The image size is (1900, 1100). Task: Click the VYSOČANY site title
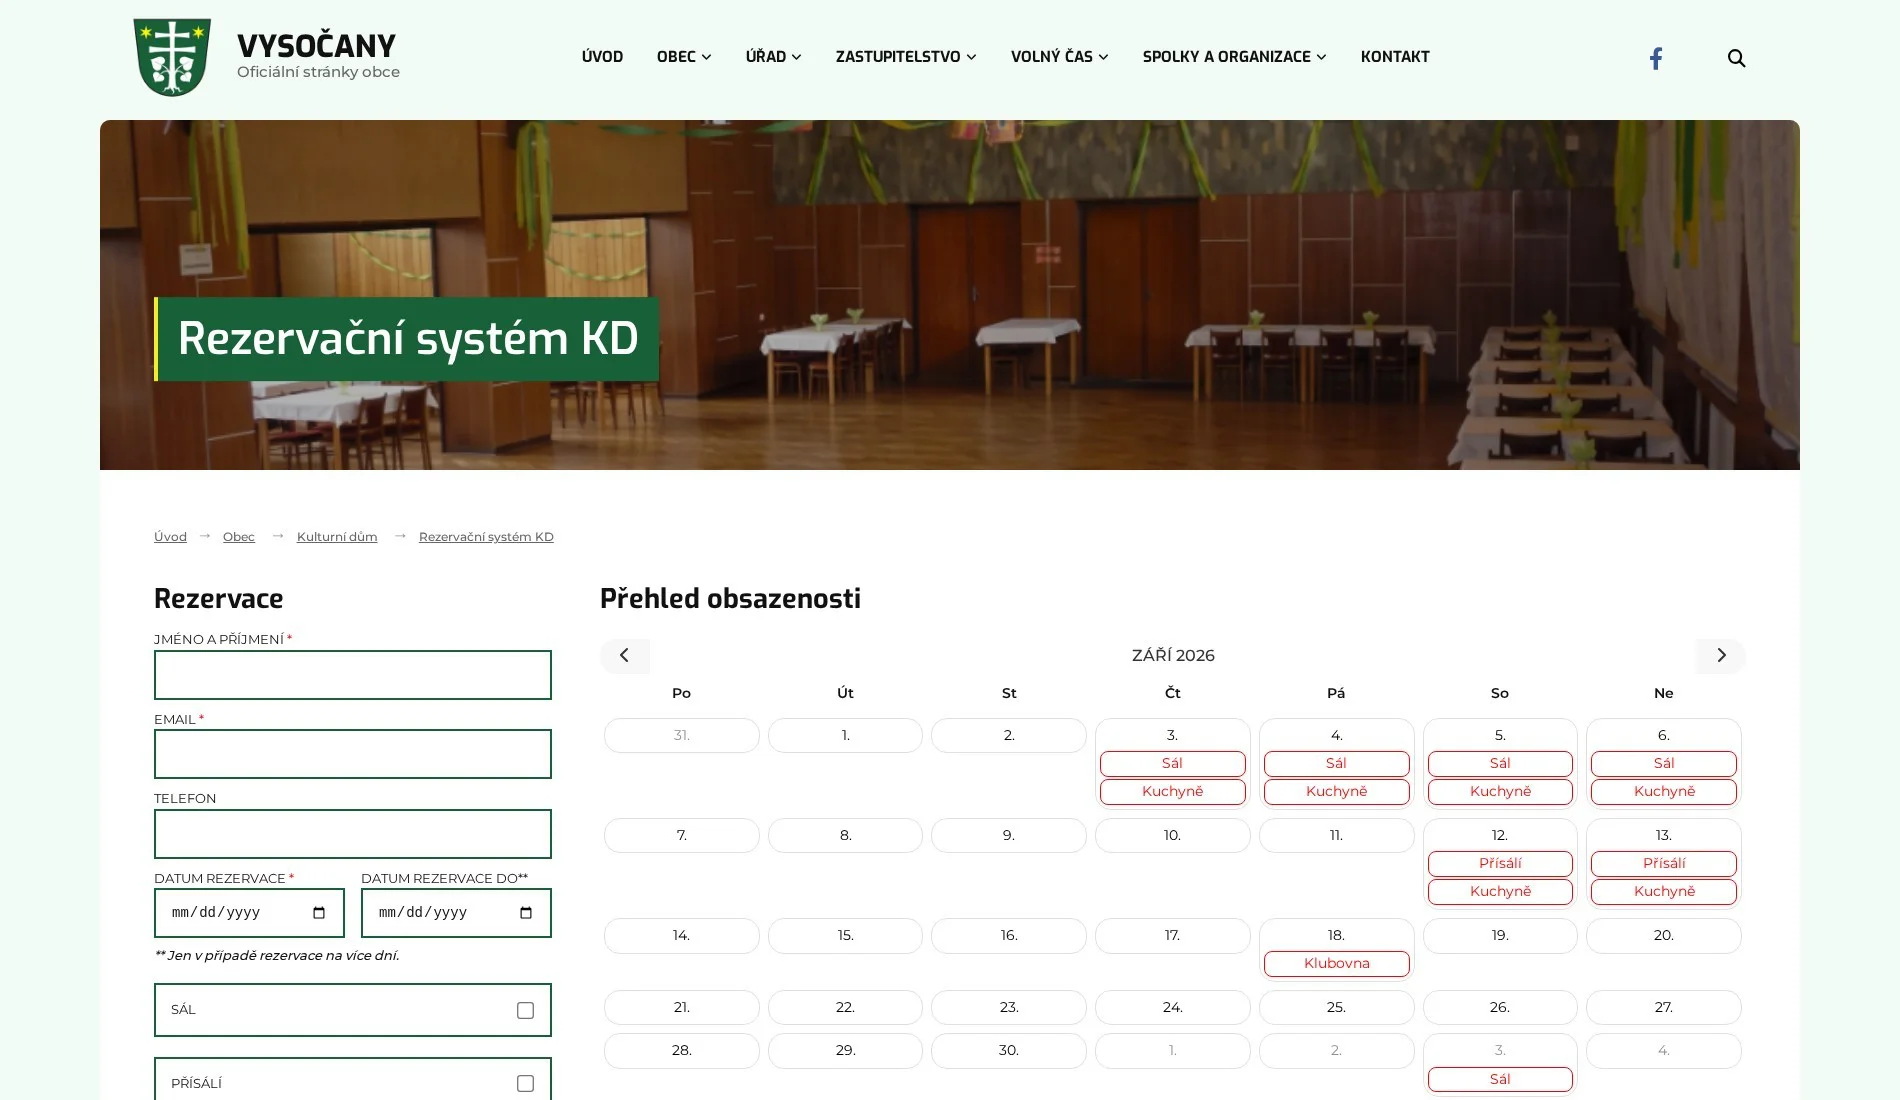[x=316, y=46]
